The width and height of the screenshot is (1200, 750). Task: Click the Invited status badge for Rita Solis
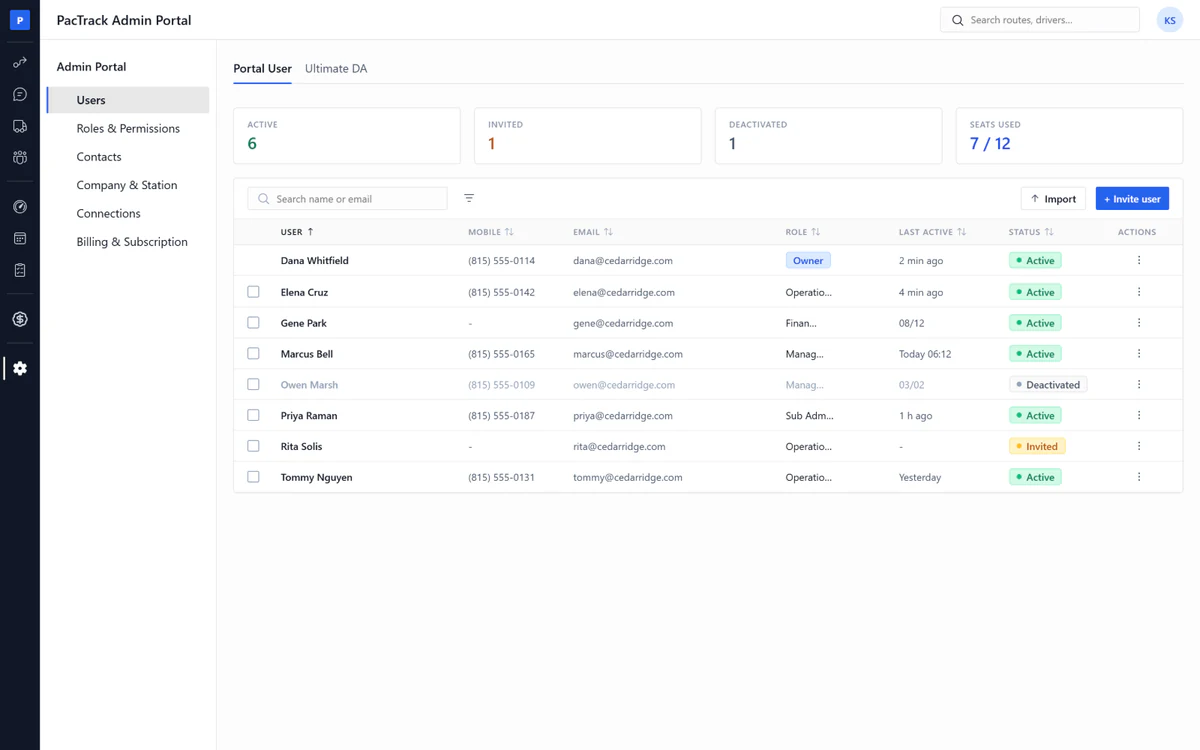pyautogui.click(x=1037, y=446)
